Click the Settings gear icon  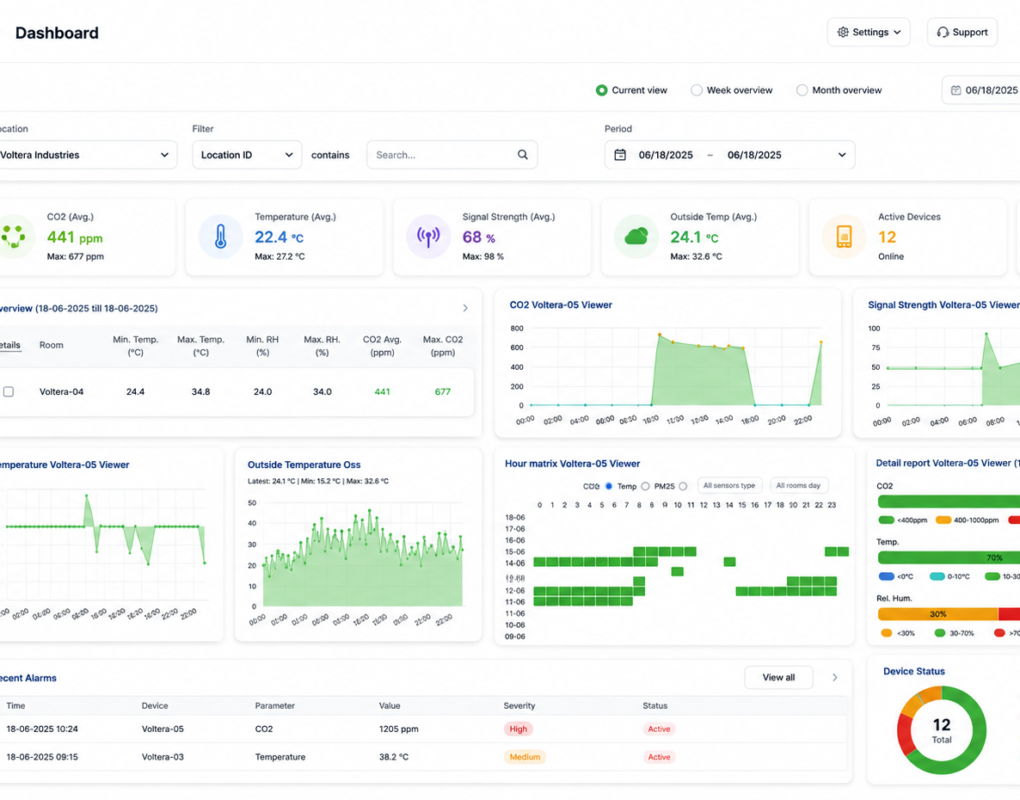[842, 32]
